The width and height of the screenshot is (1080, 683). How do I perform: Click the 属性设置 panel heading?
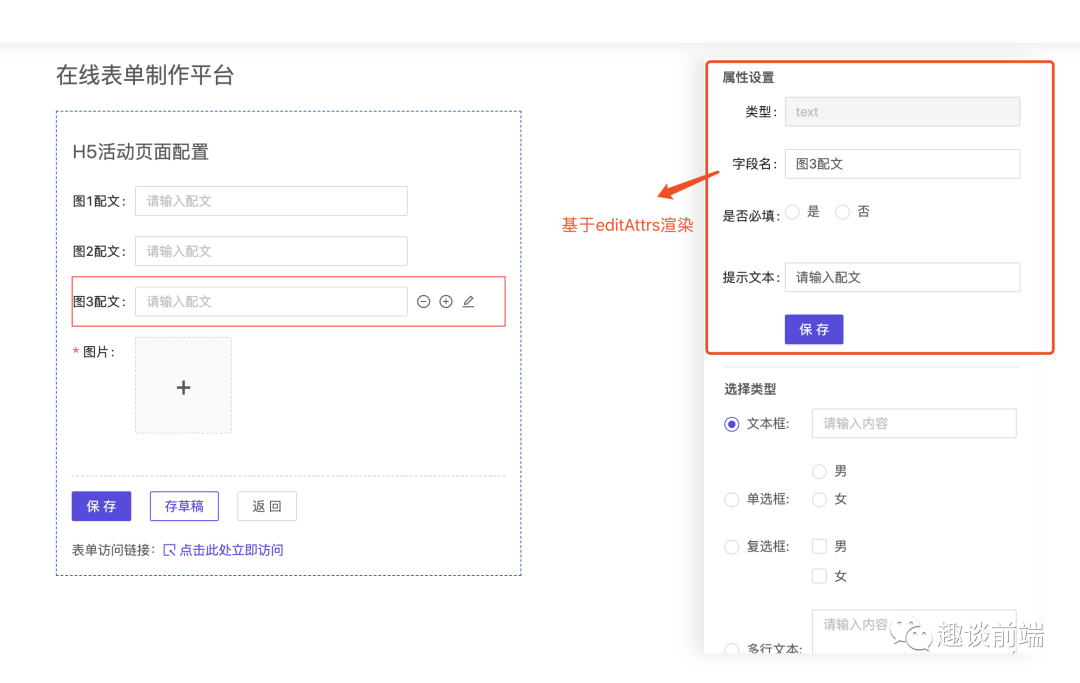click(748, 78)
